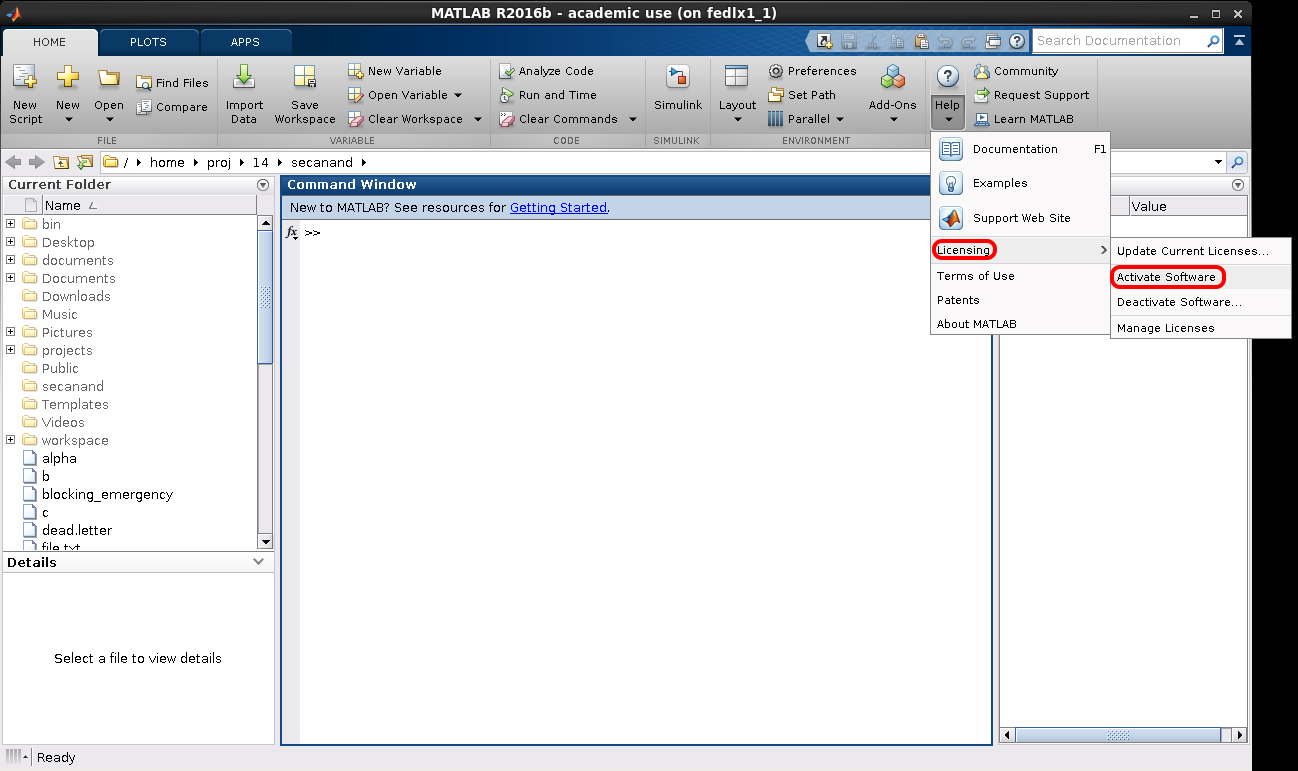This screenshot has height=771, width=1298.
Task: Expand the workspace folder tree node
Action: click(11, 440)
